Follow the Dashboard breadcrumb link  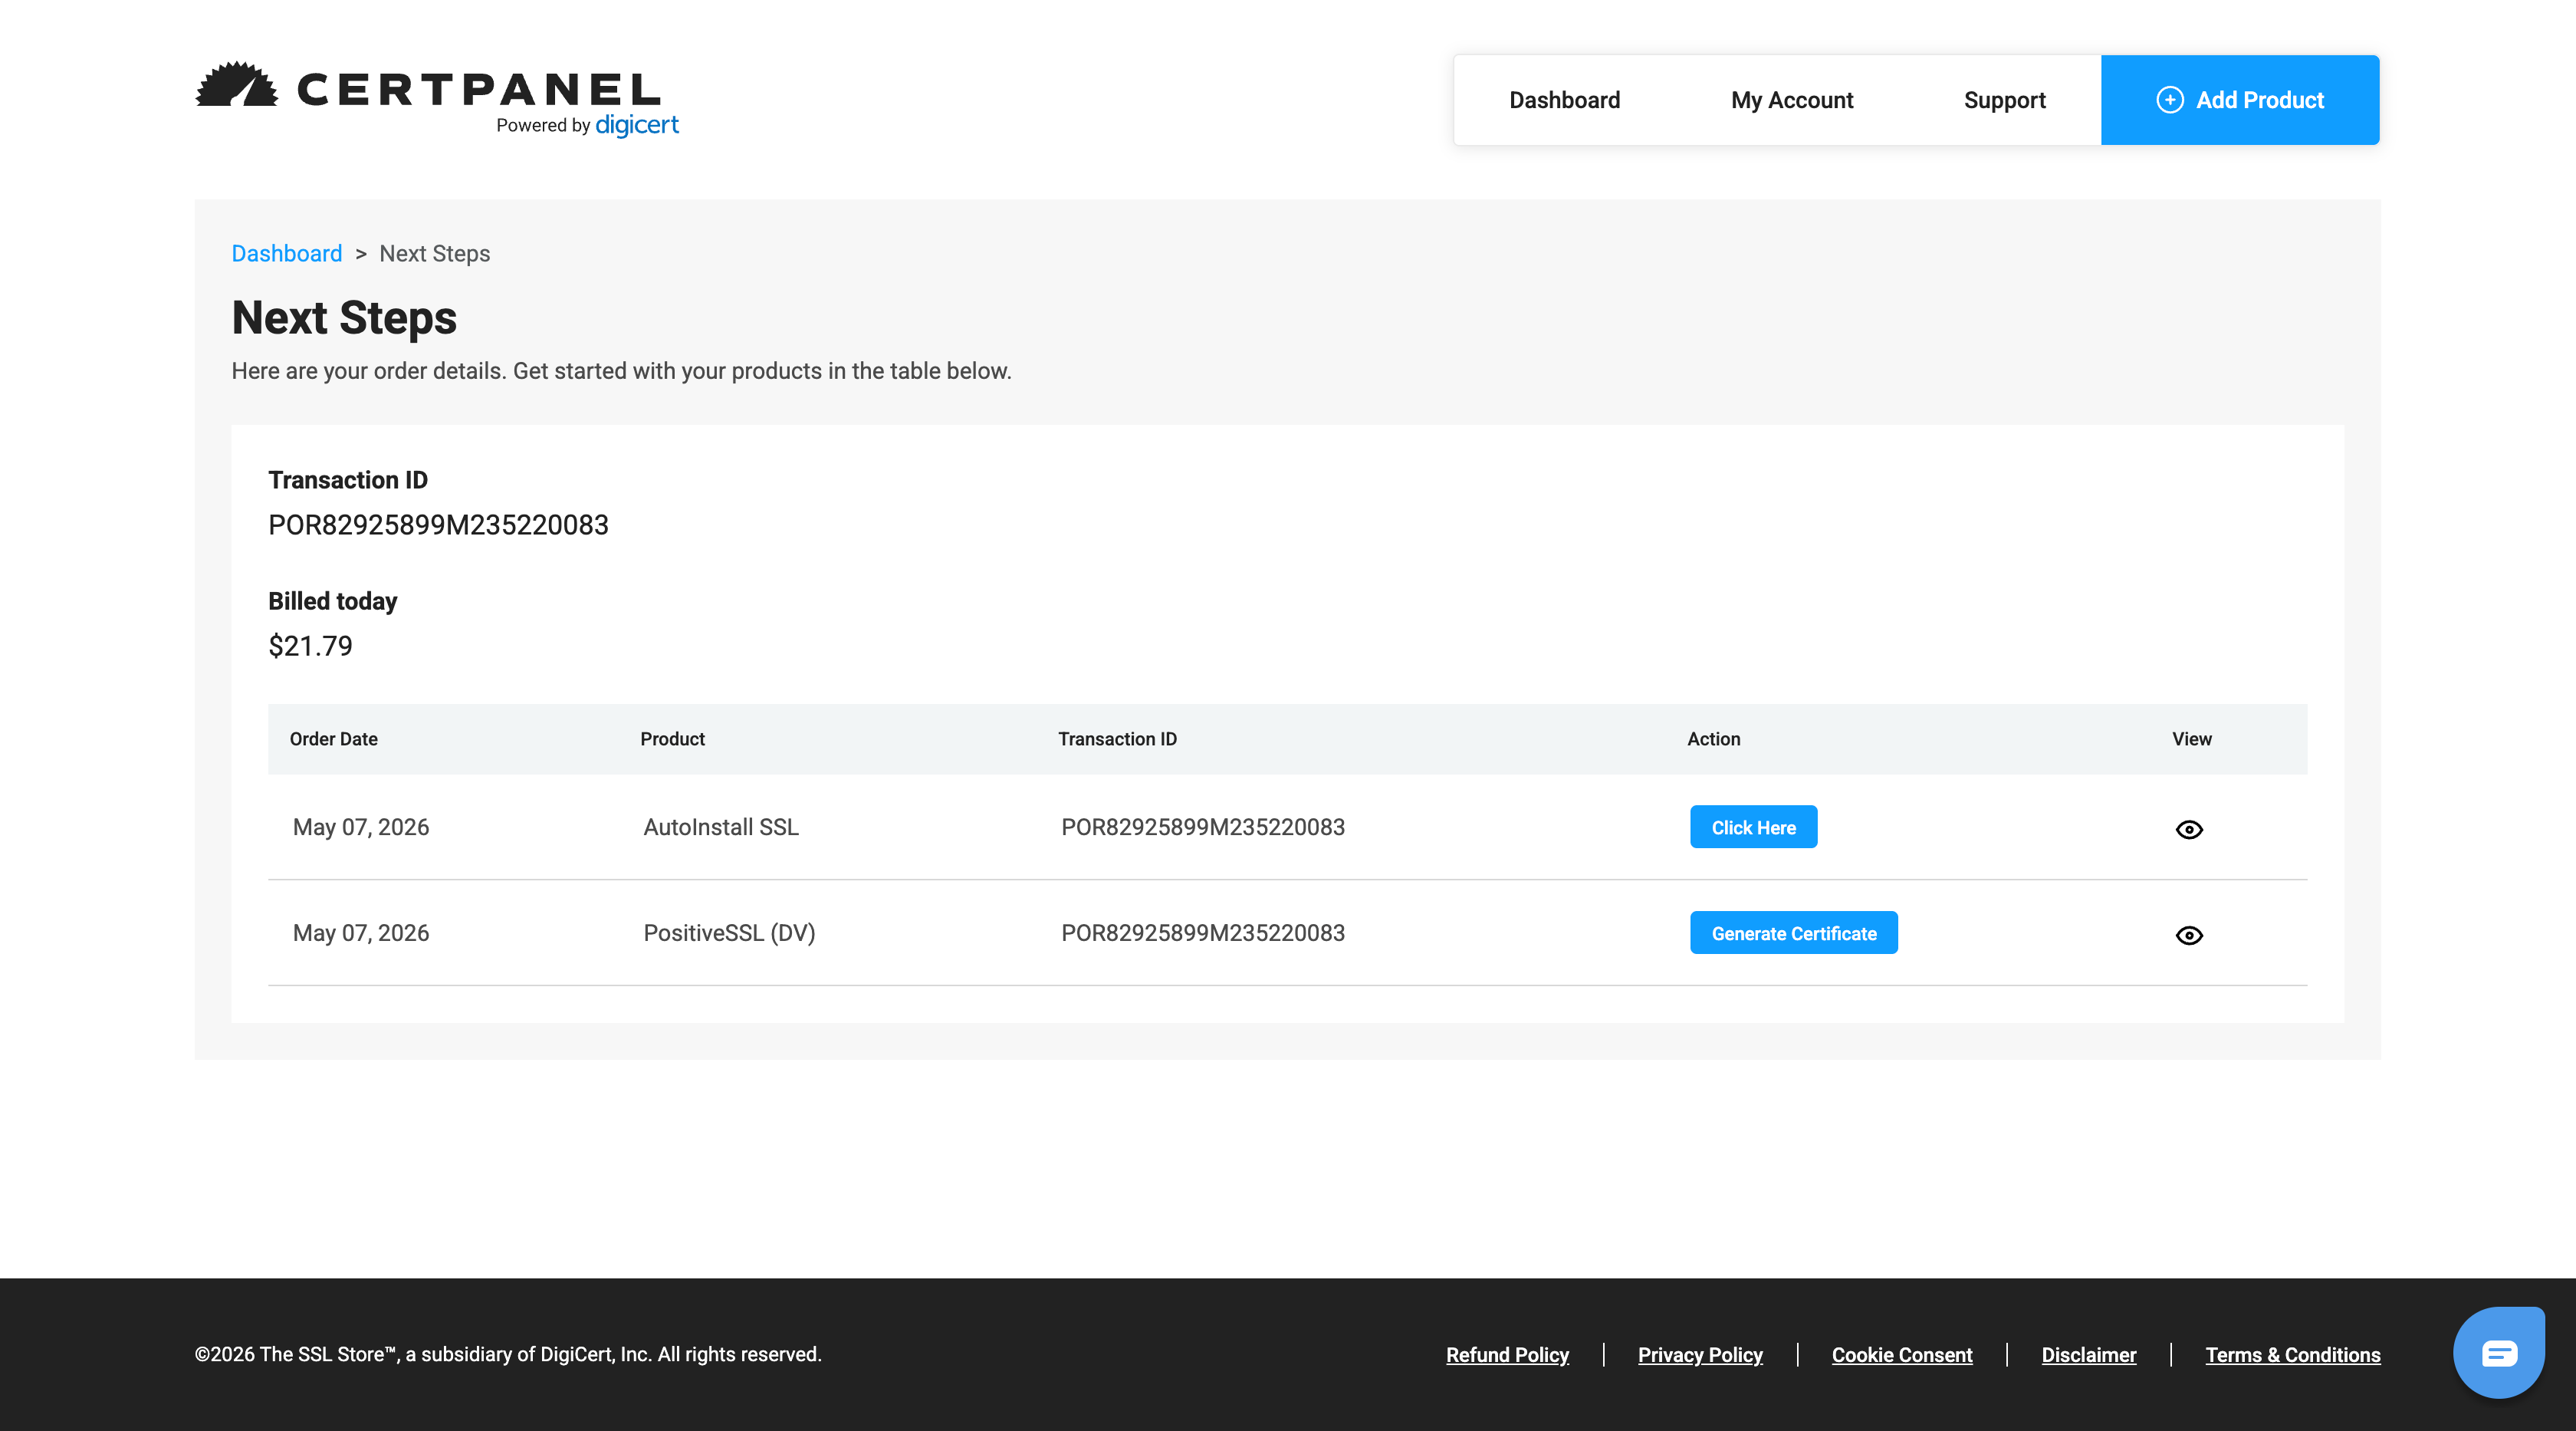click(x=287, y=254)
